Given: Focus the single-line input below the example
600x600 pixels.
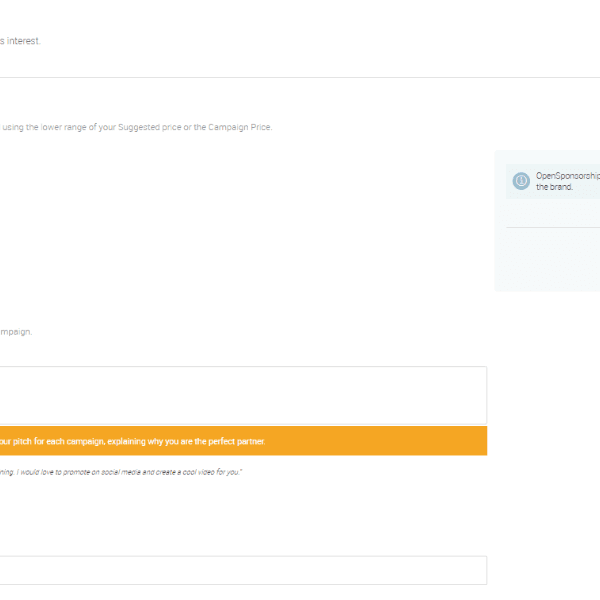Looking at the screenshot, I should pos(240,570).
